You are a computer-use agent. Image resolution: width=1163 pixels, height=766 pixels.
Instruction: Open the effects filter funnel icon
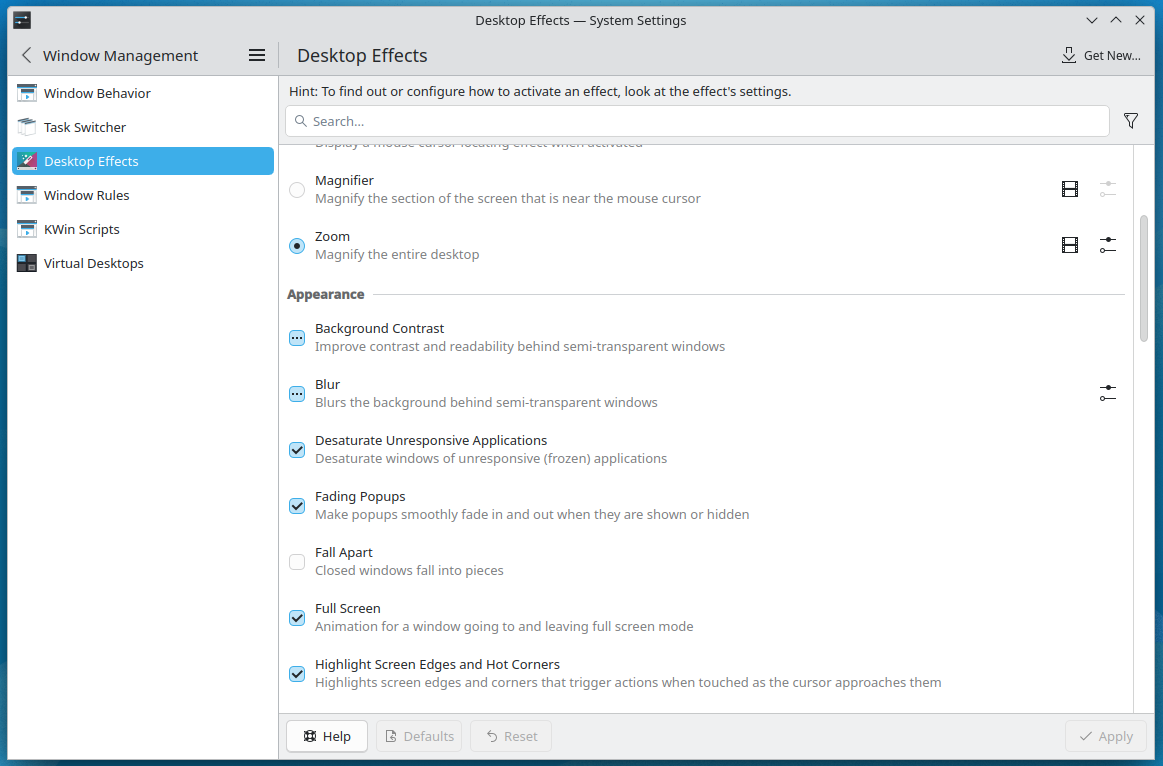(1131, 121)
